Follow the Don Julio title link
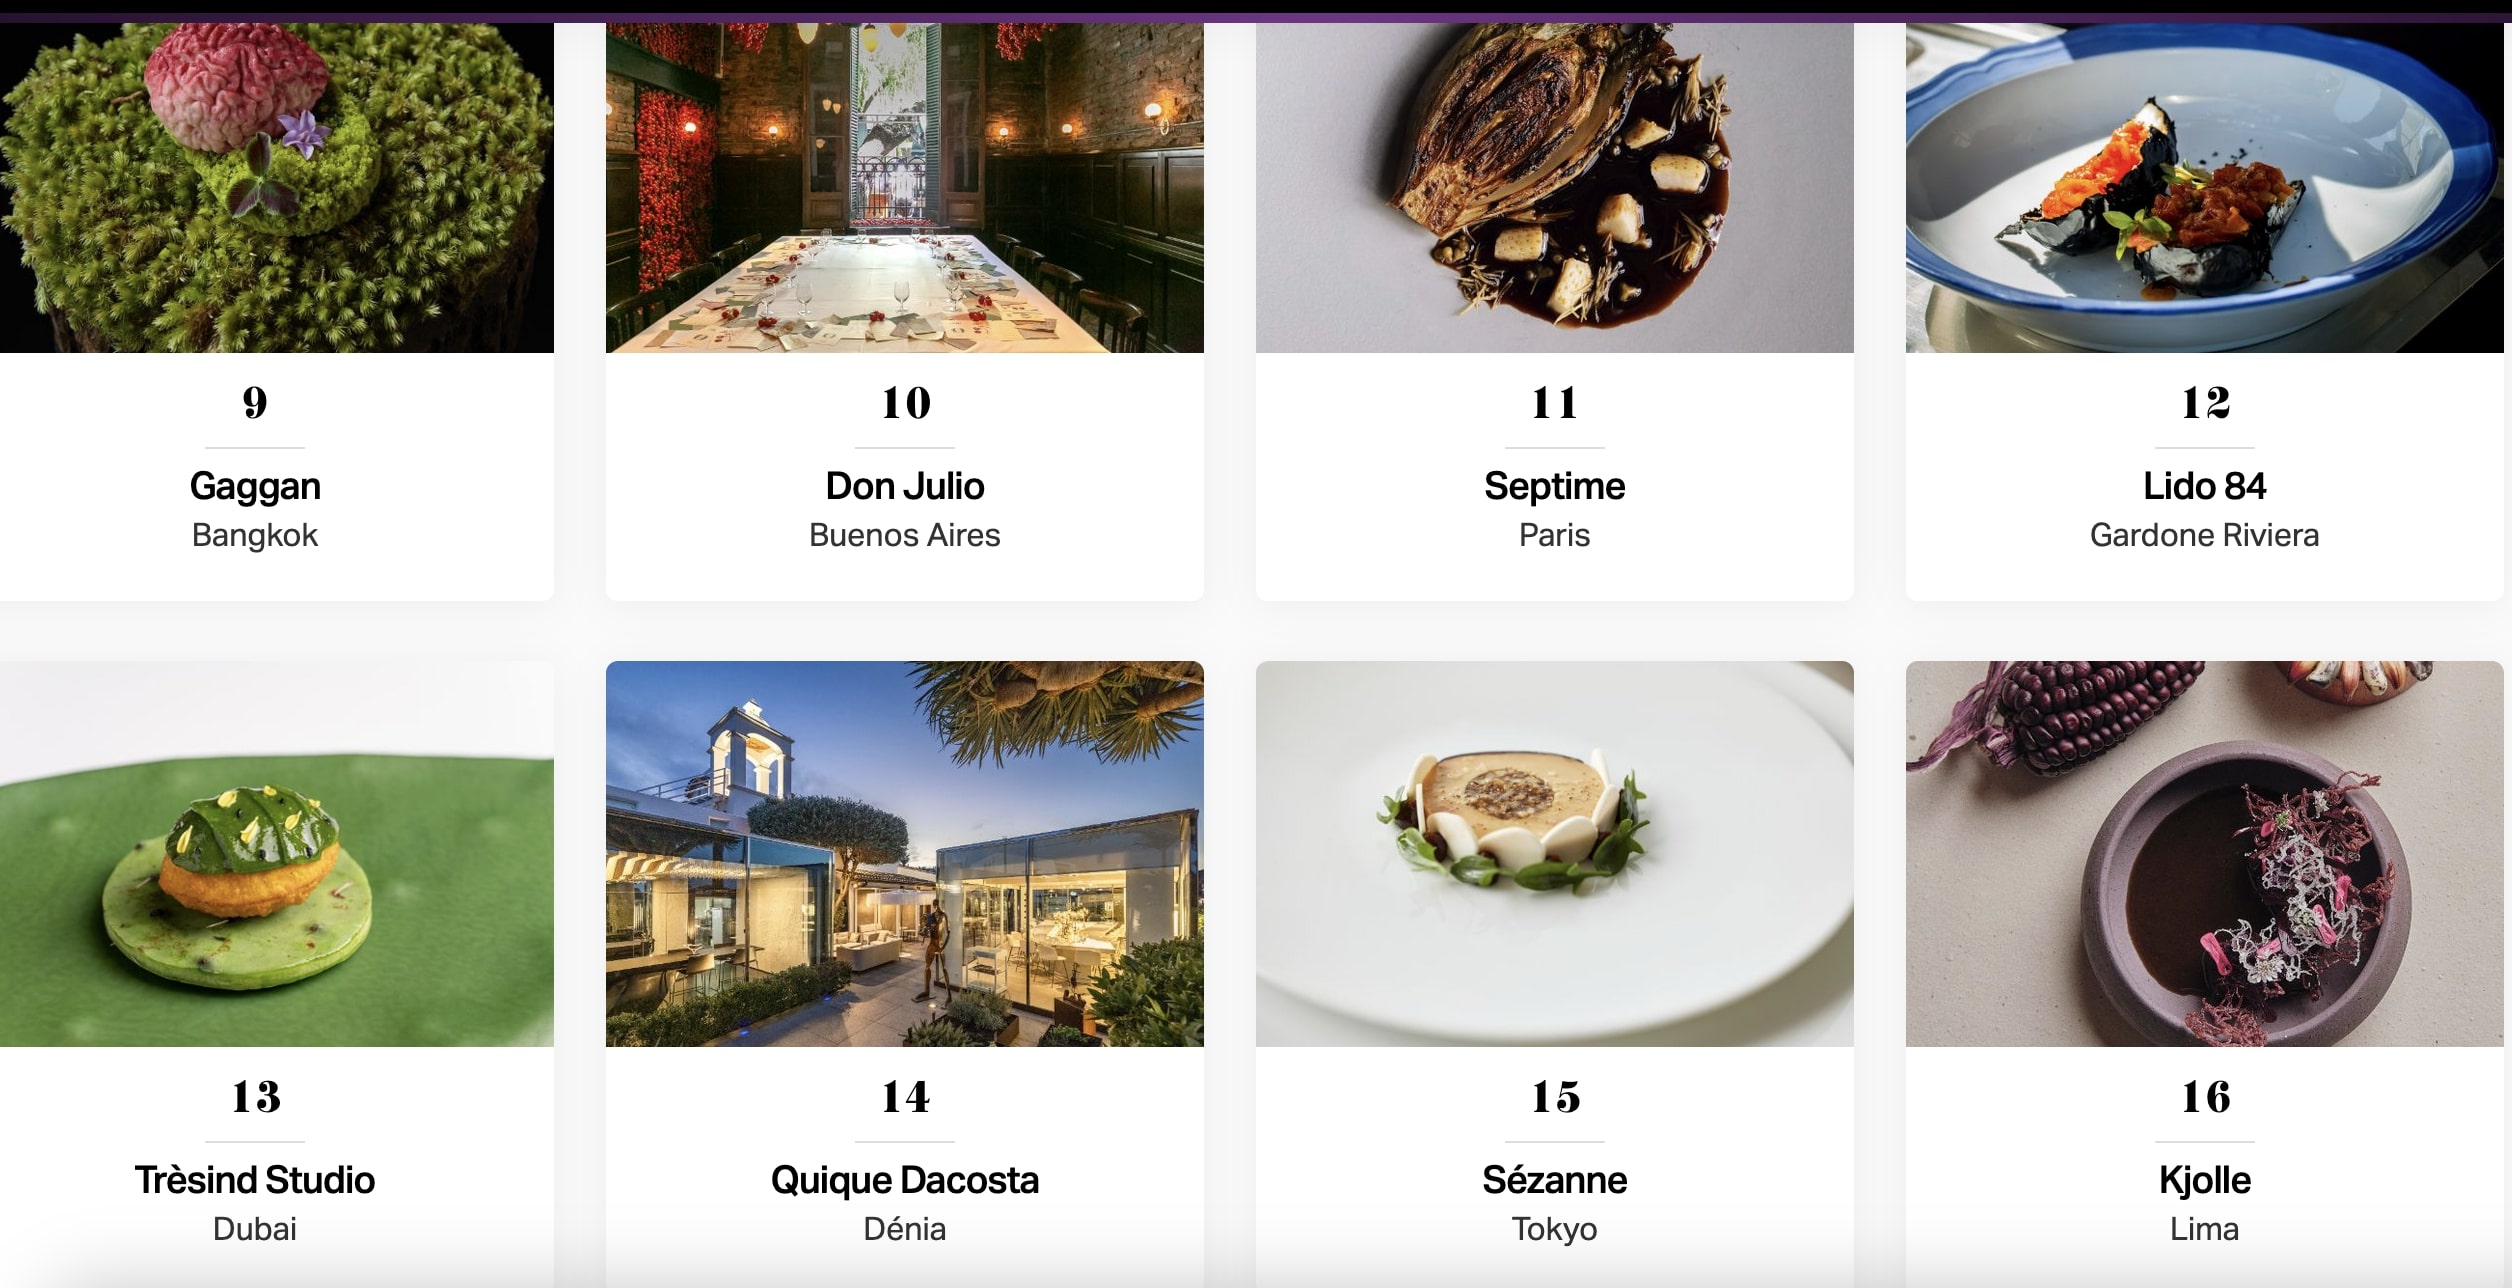Screen dimensions: 2512x1288 pos(905,486)
